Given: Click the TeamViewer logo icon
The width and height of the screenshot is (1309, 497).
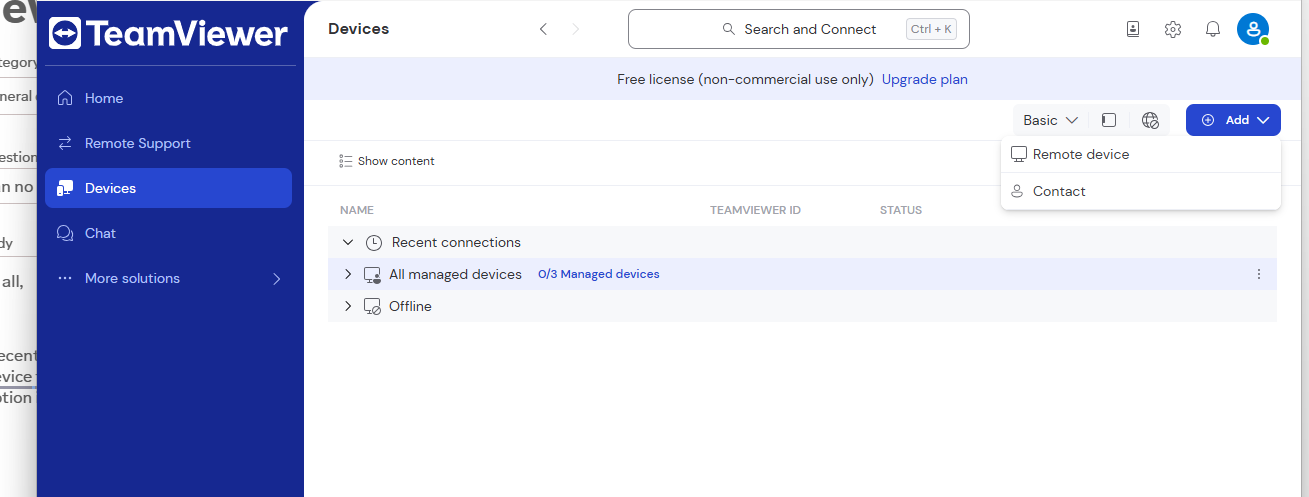Looking at the screenshot, I should (65, 33).
